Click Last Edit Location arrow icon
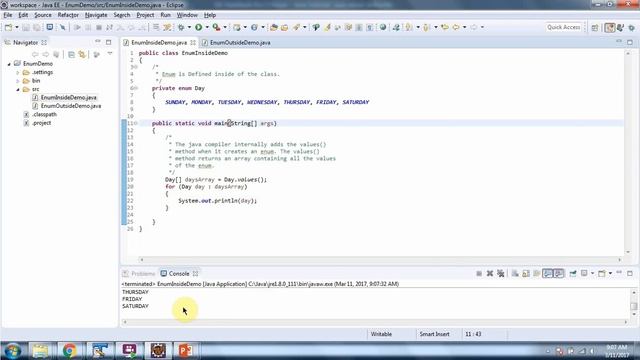The width and height of the screenshot is (640, 360). pyautogui.click(x=445, y=27)
